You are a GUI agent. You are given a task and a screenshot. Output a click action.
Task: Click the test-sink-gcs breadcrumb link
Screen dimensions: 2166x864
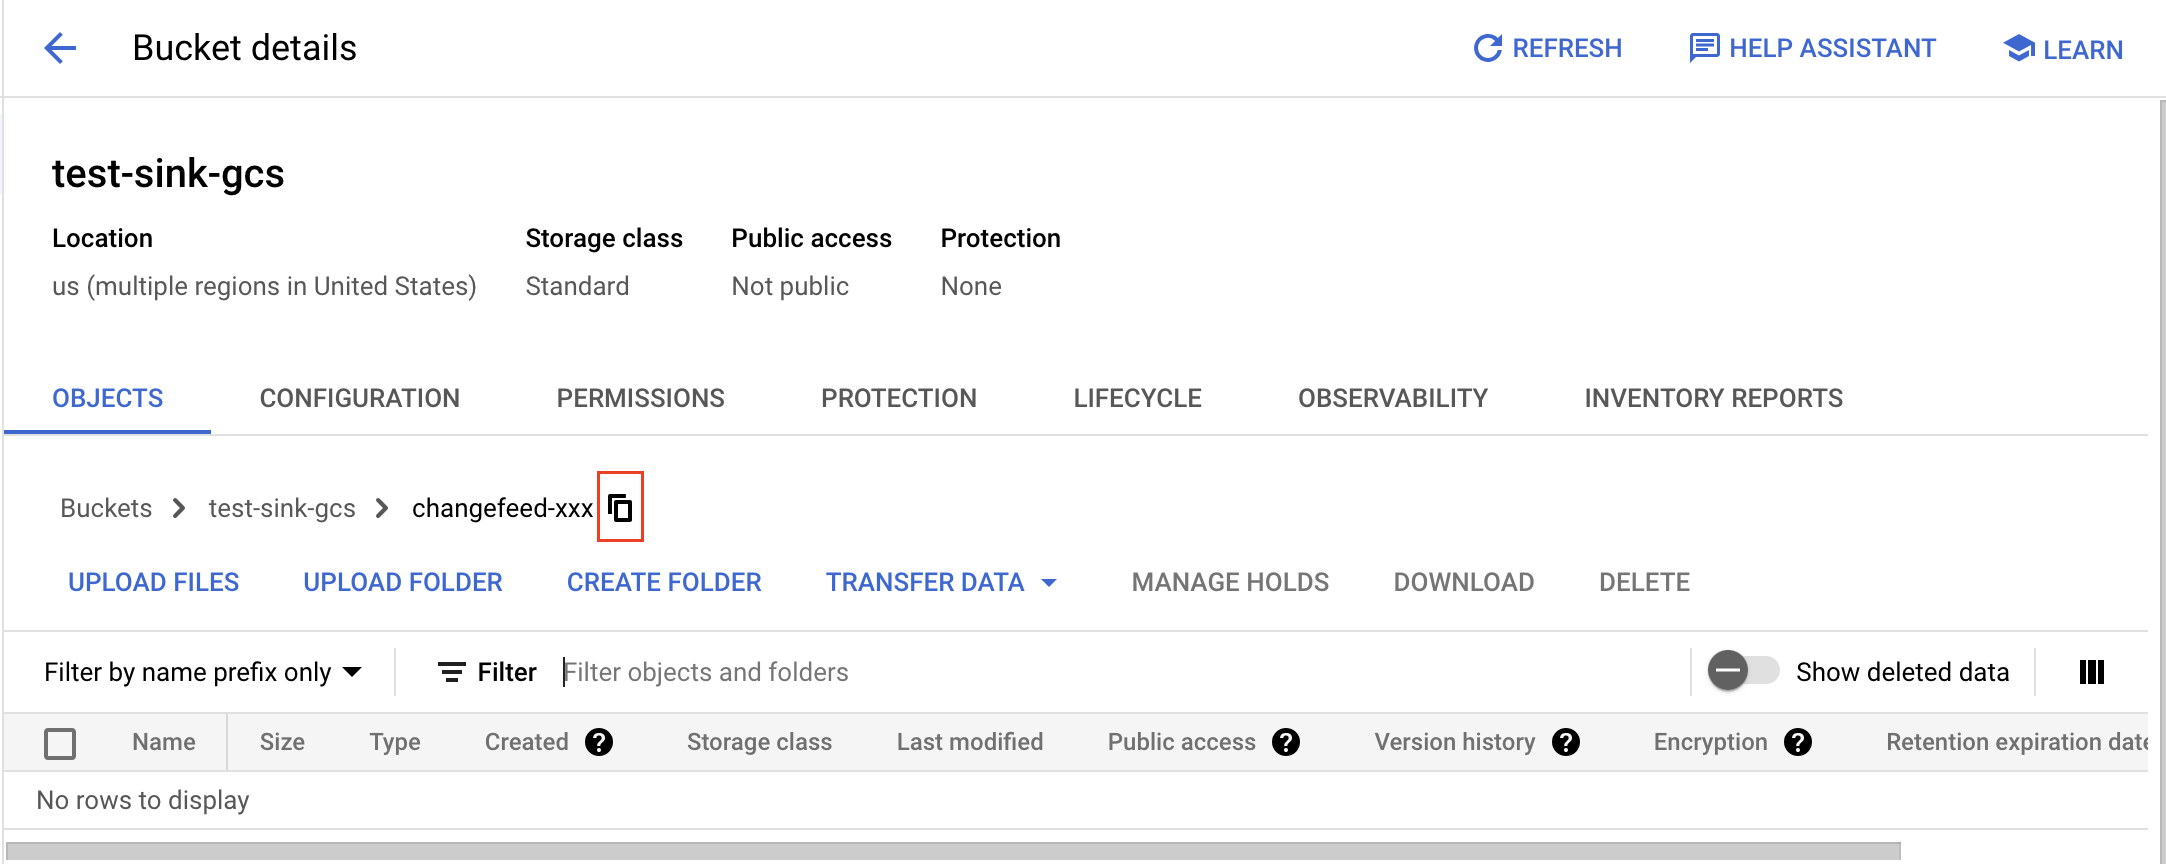pyautogui.click(x=282, y=508)
